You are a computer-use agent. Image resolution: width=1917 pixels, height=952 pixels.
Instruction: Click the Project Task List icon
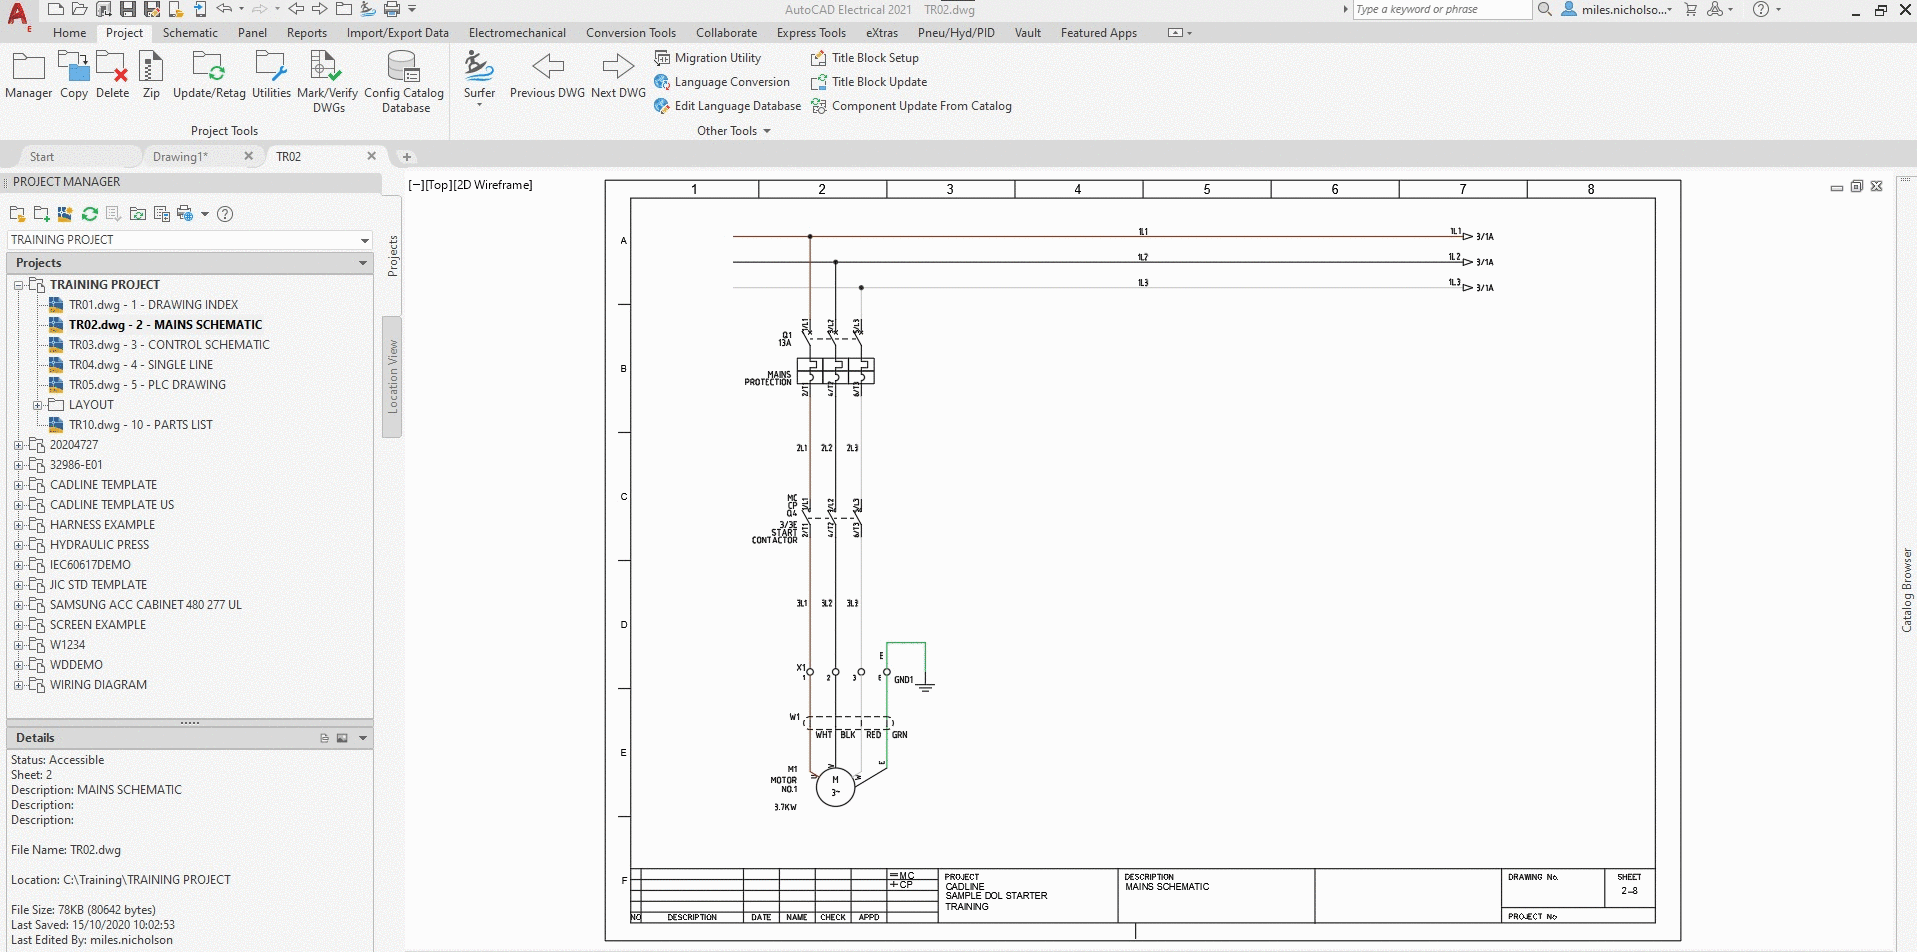tap(113, 214)
